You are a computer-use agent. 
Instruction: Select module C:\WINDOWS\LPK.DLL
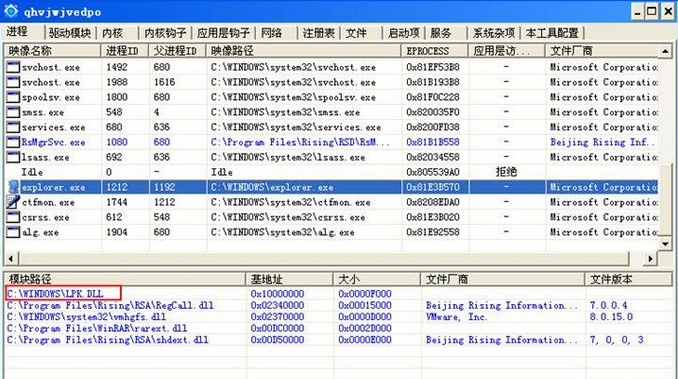pos(55,294)
